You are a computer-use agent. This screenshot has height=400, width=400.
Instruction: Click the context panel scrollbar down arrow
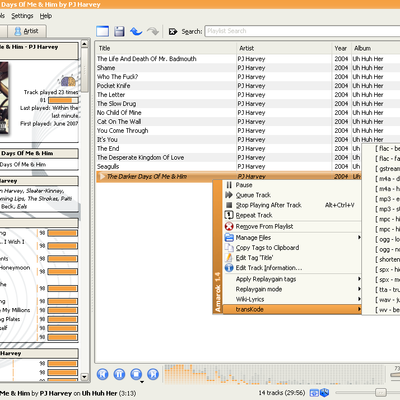point(84,377)
